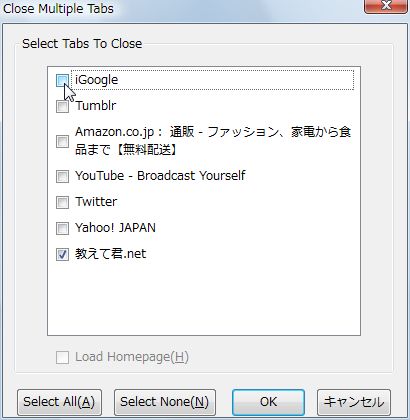
Task: Enable the Amazon.co.jp checkbox
Action: pyautogui.click(x=62, y=141)
